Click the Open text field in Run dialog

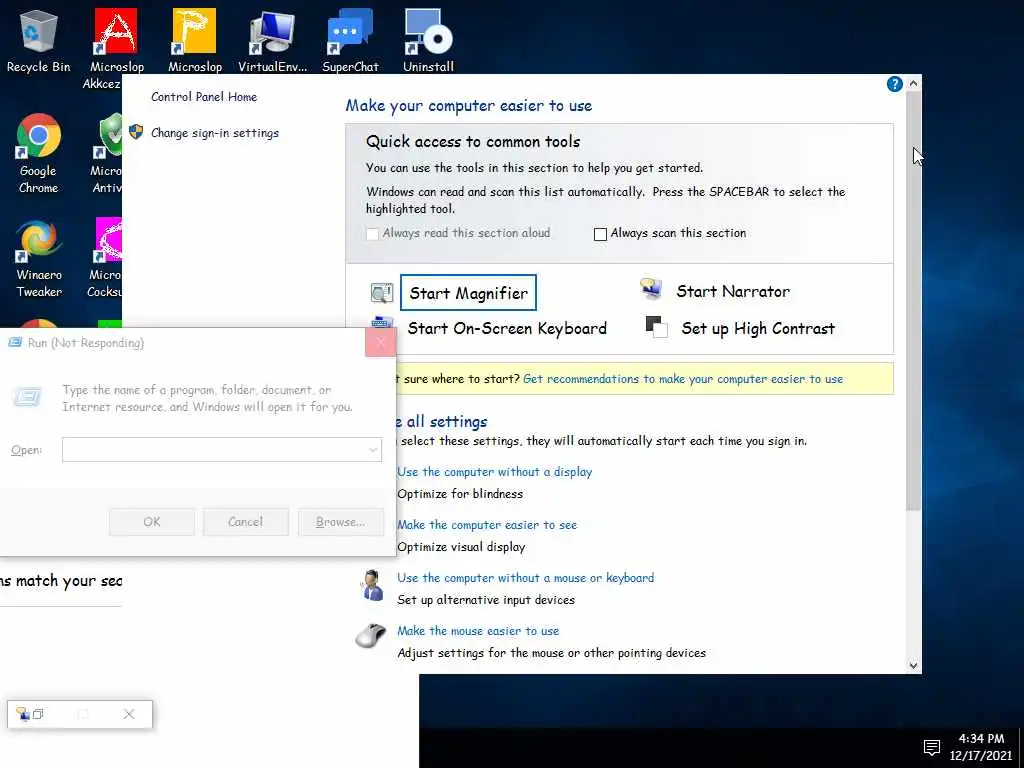[x=221, y=449]
